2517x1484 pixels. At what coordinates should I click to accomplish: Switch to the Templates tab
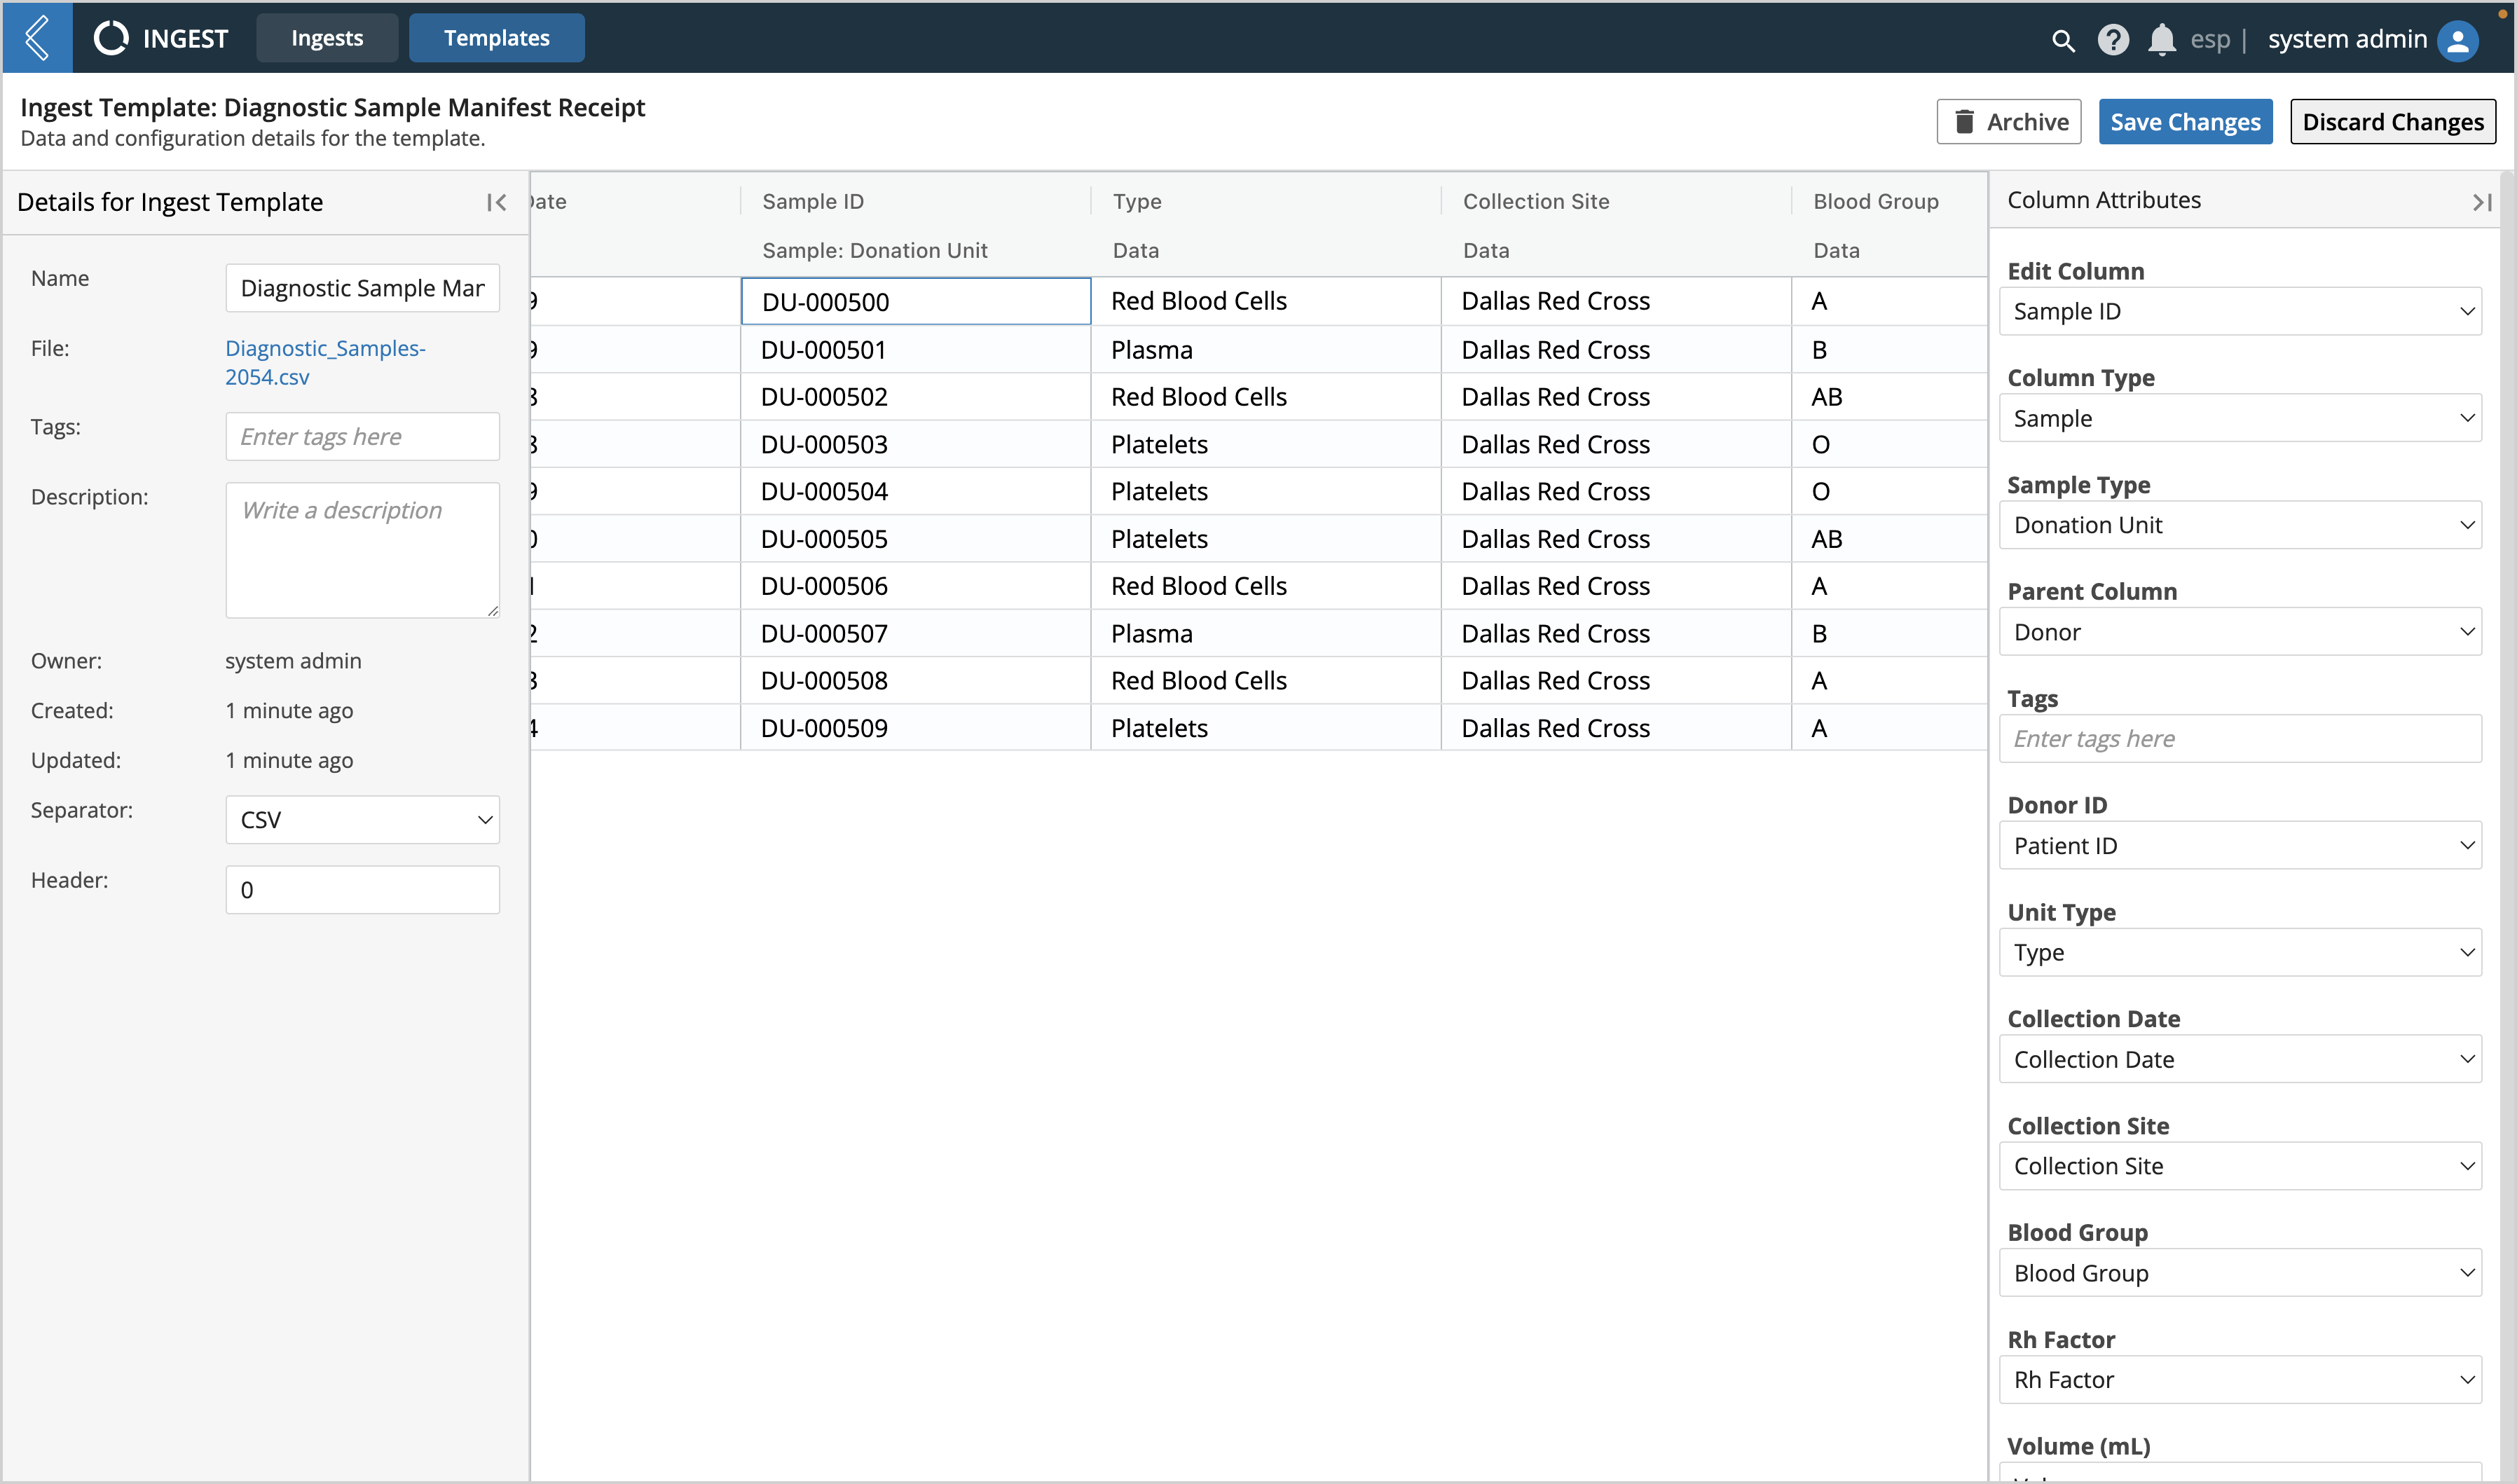496,35
